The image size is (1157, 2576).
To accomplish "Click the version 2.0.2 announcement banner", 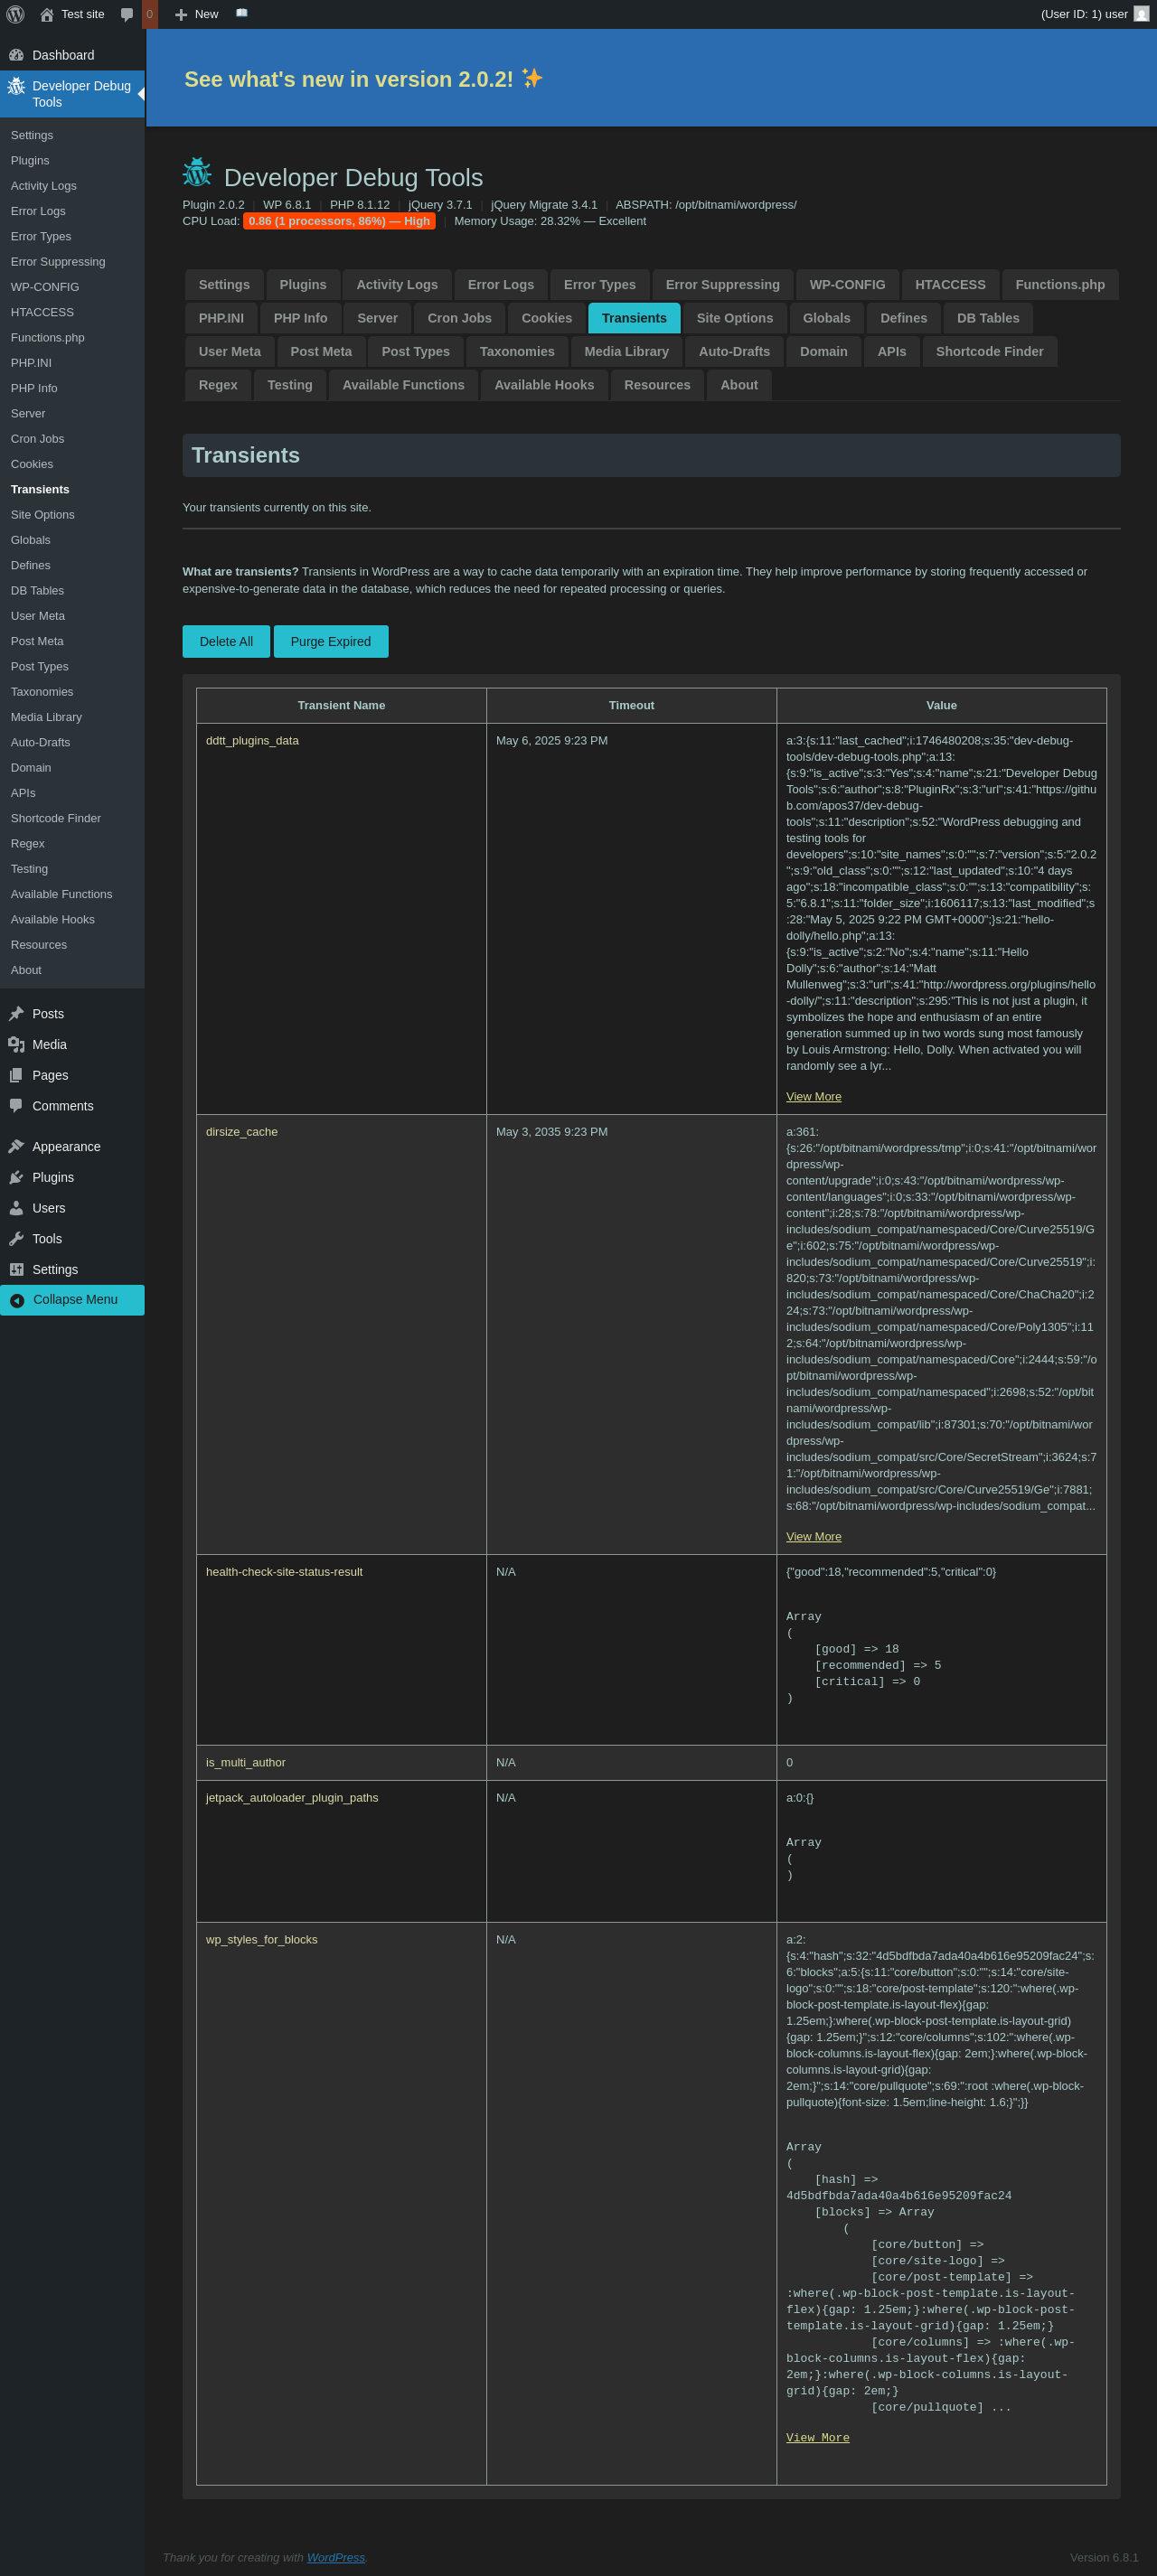I will tap(363, 79).
